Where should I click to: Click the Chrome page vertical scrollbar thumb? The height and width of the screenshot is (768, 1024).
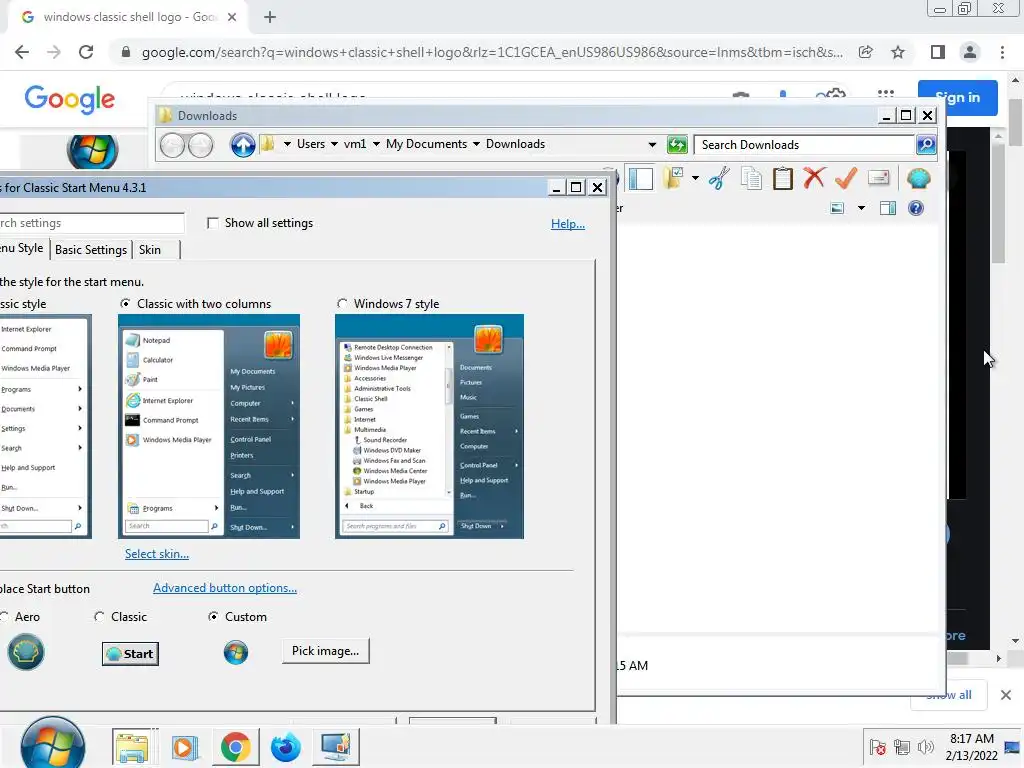point(1016,121)
